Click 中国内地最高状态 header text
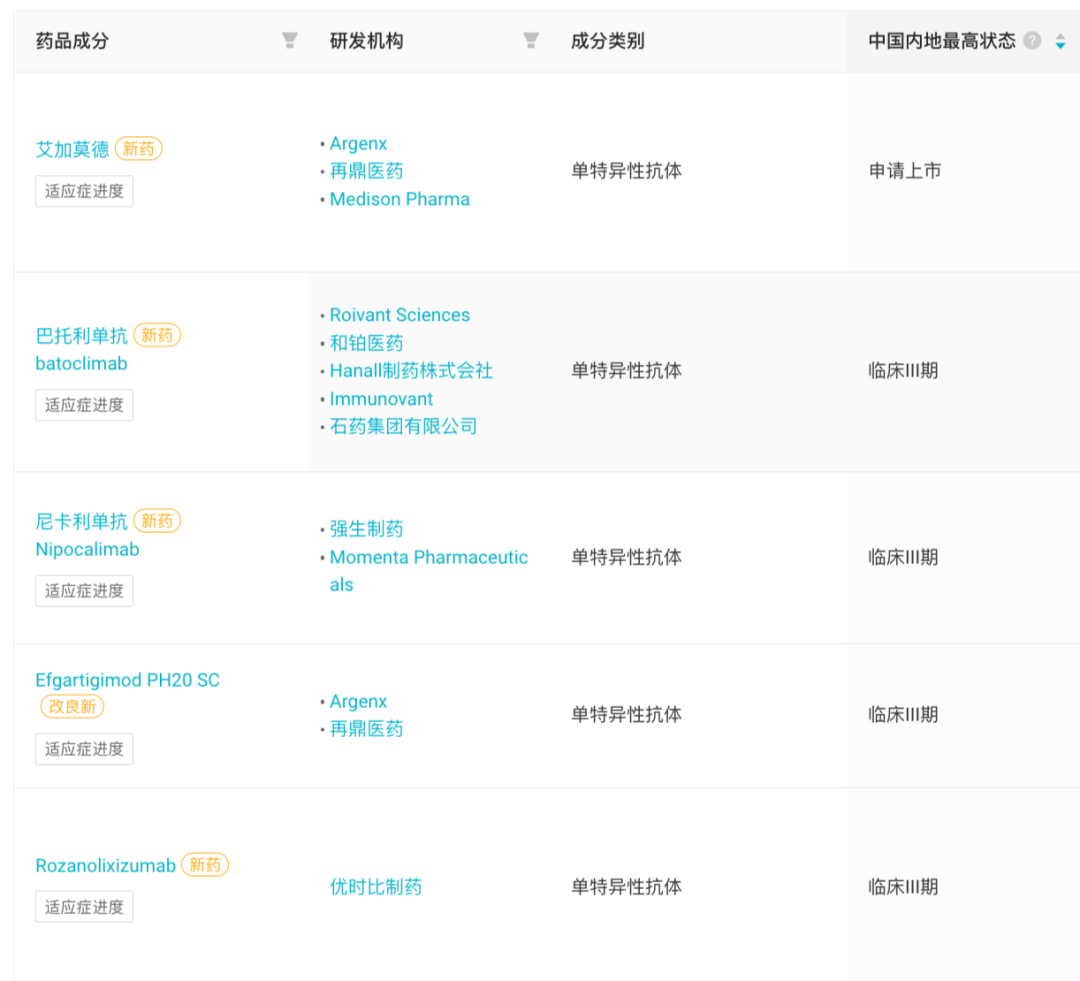The height and width of the screenshot is (981, 1080). [x=942, y=41]
